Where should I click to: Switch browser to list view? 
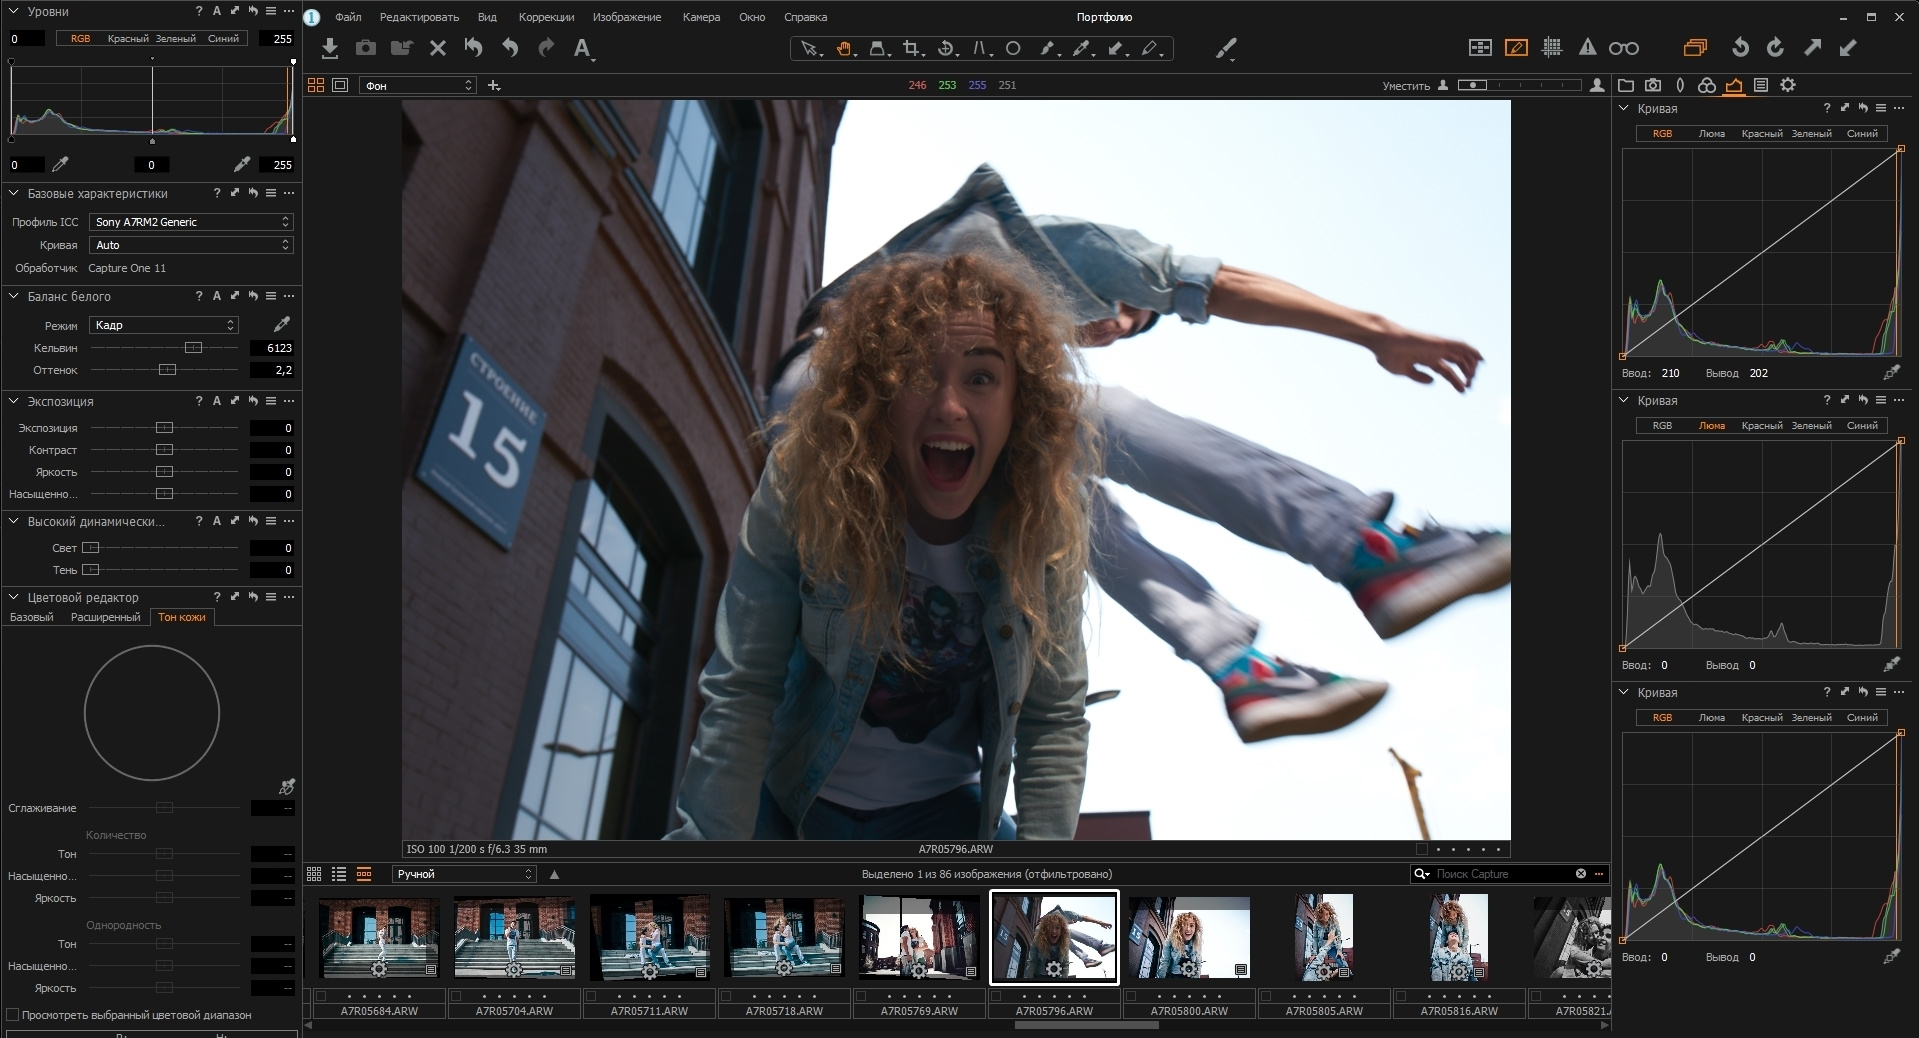tap(339, 874)
